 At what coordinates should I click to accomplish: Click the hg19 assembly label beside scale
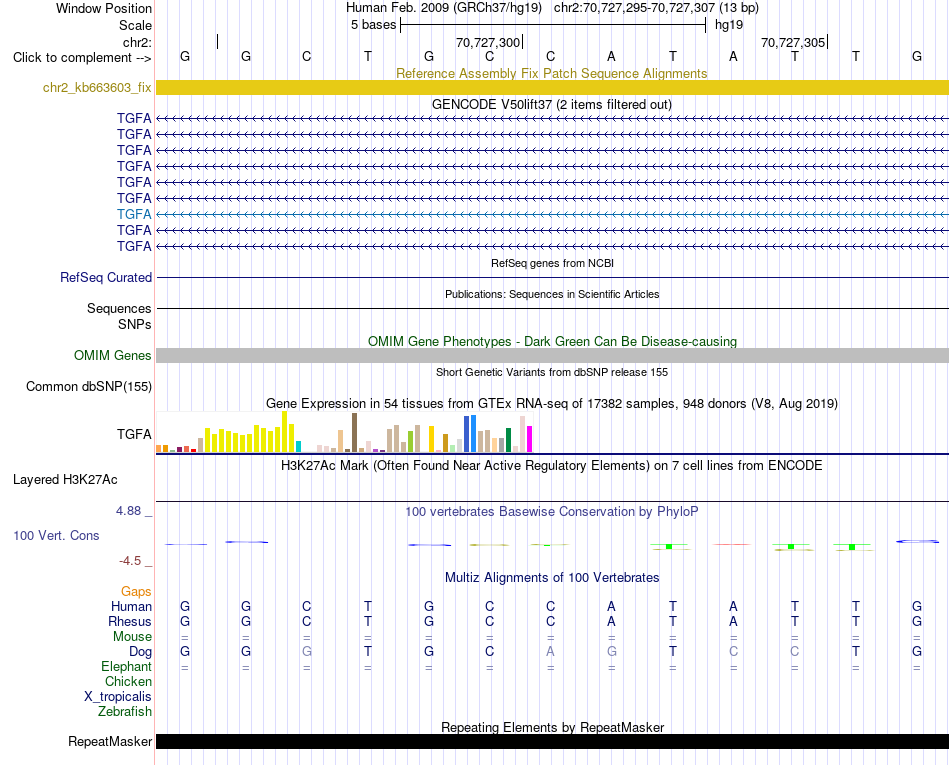[x=729, y=25]
